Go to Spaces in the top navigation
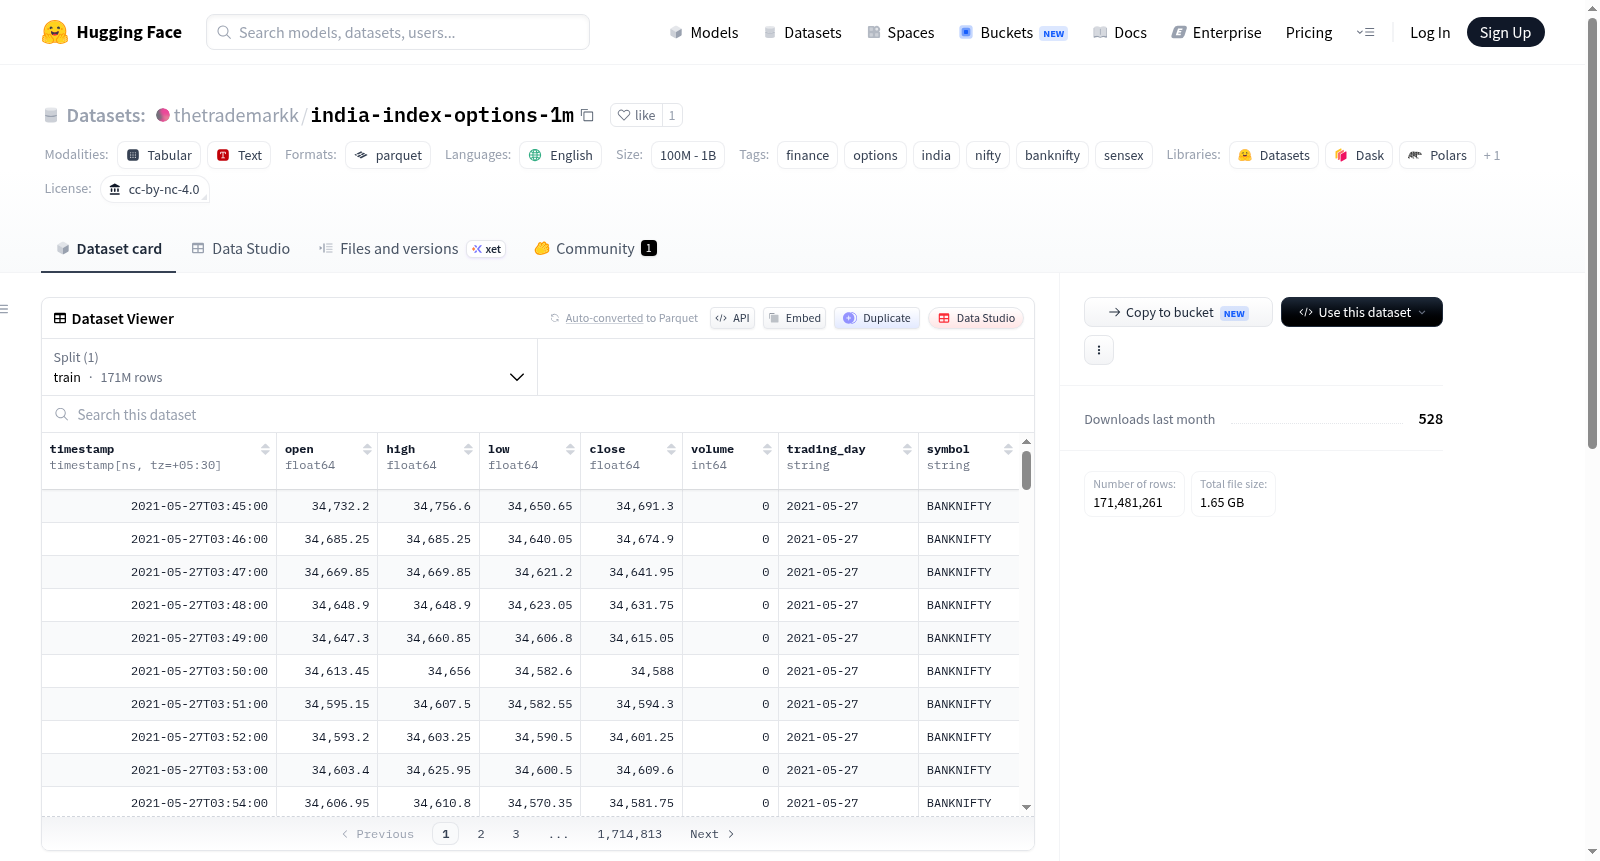1600x861 pixels. click(901, 32)
